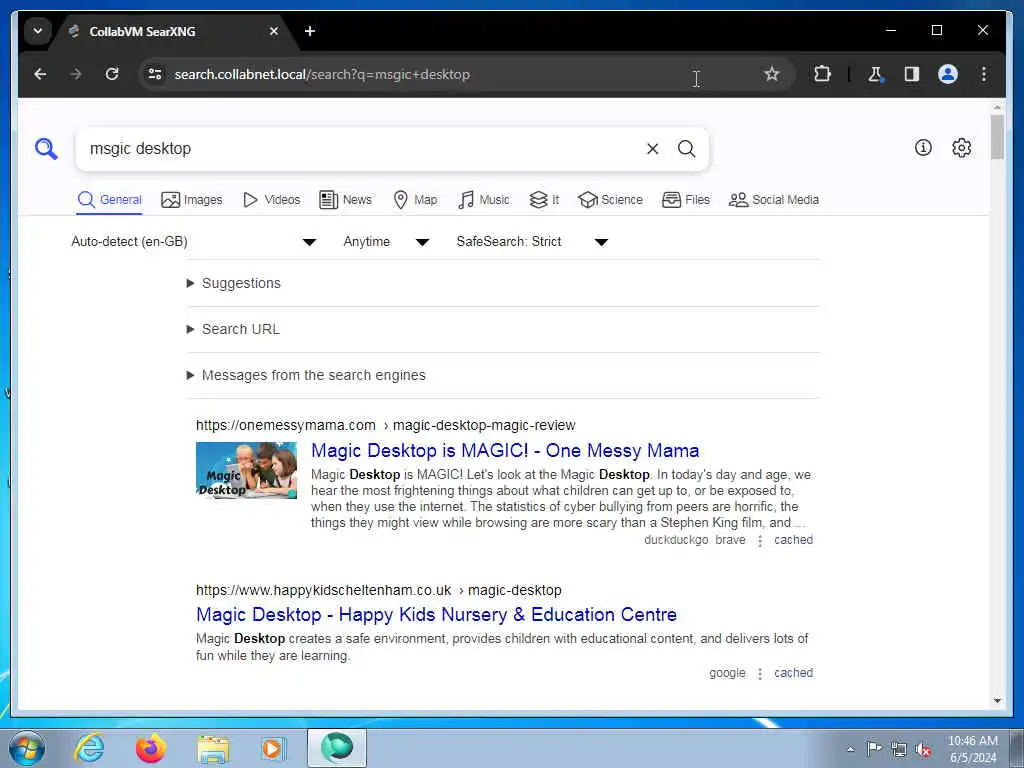Open the Windows Start menu
Screen dimensions: 1024x768
pos(27,748)
